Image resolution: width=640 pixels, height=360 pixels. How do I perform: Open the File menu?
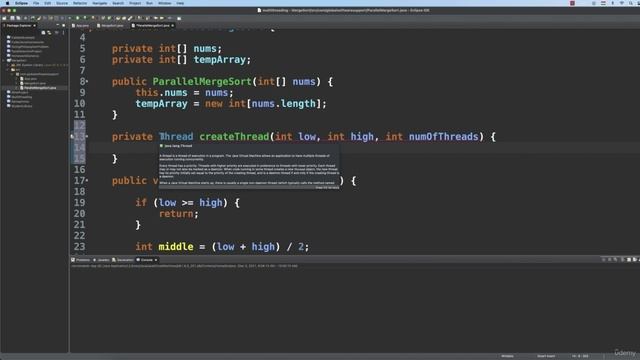pos(36,3)
